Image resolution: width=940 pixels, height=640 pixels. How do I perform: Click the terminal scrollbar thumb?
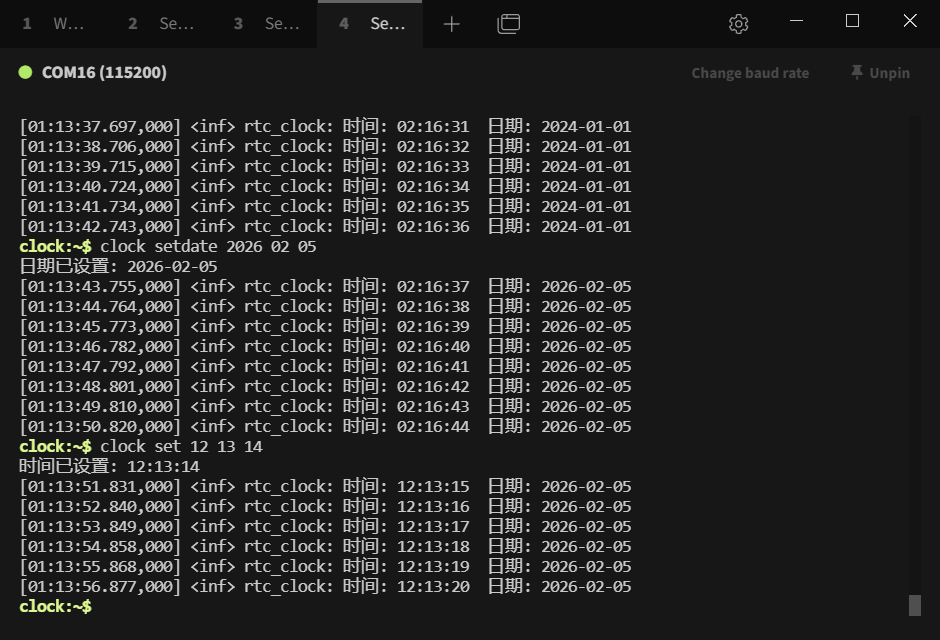click(915, 605)
